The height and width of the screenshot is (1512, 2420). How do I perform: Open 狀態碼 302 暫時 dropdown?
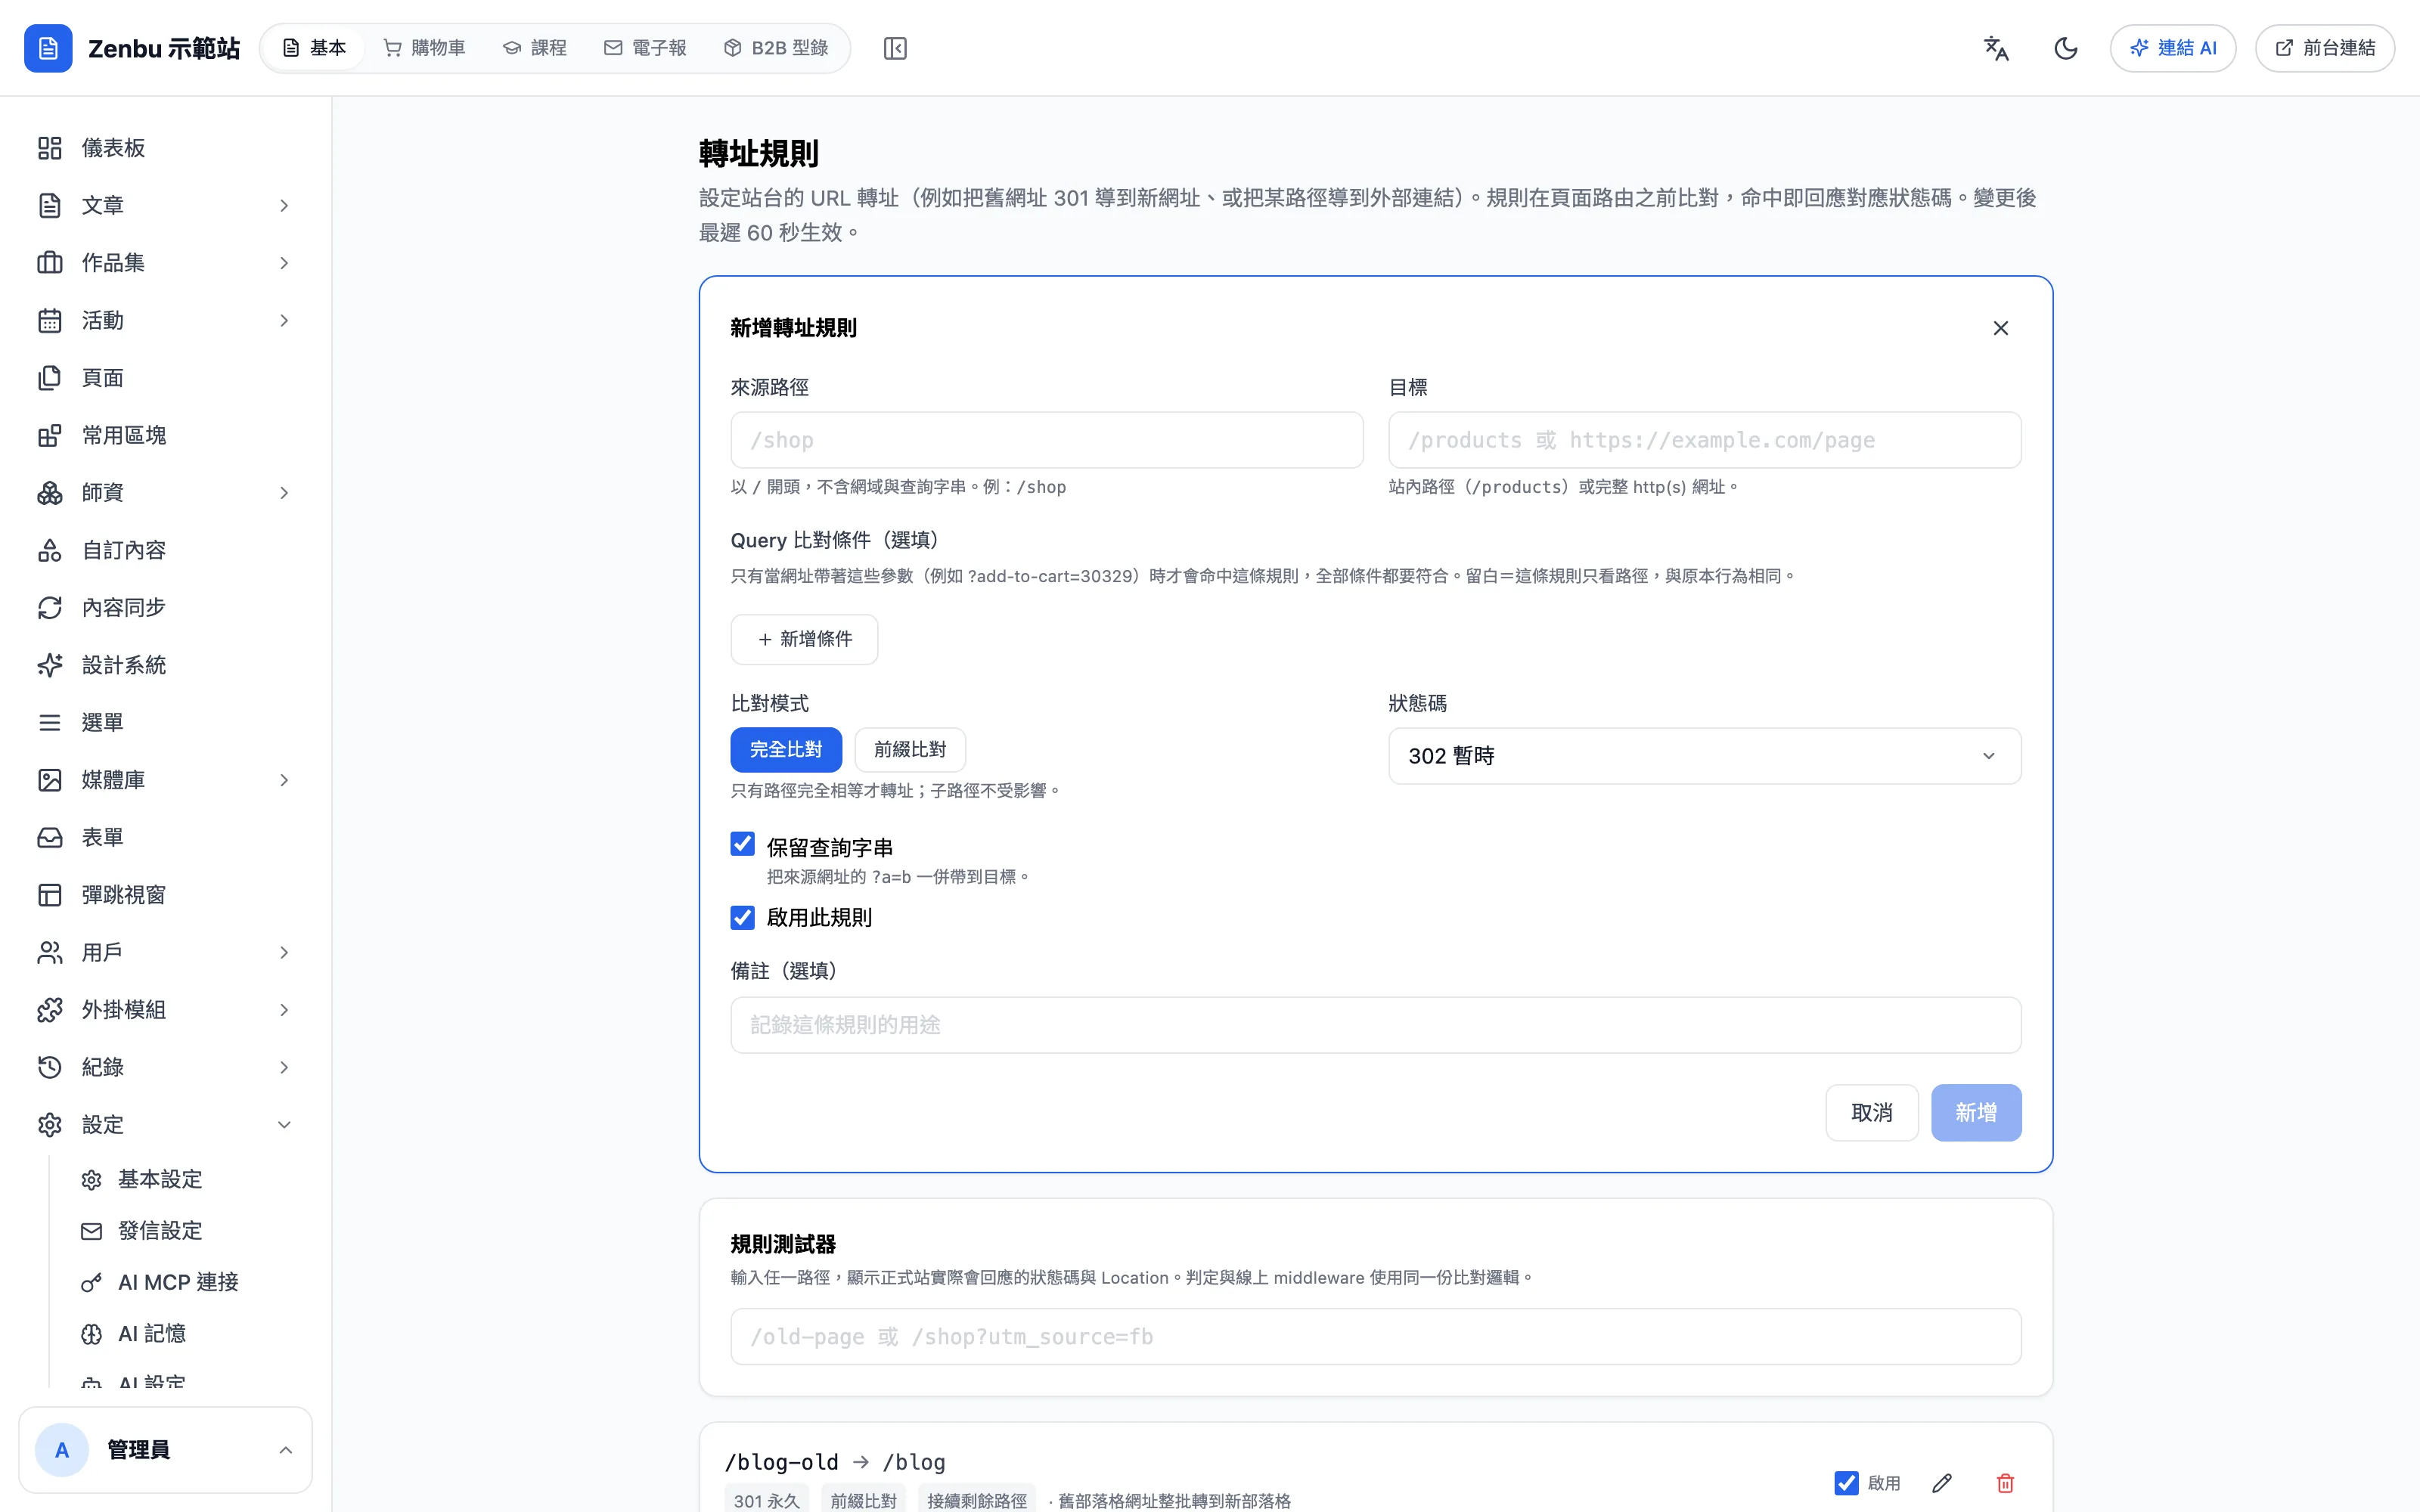1704,756
